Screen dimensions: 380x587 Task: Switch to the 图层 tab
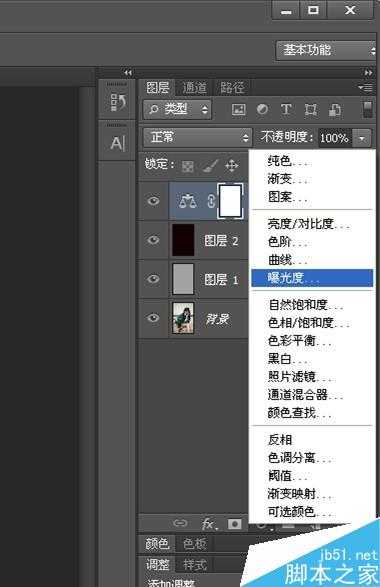(x=158, y=88)
